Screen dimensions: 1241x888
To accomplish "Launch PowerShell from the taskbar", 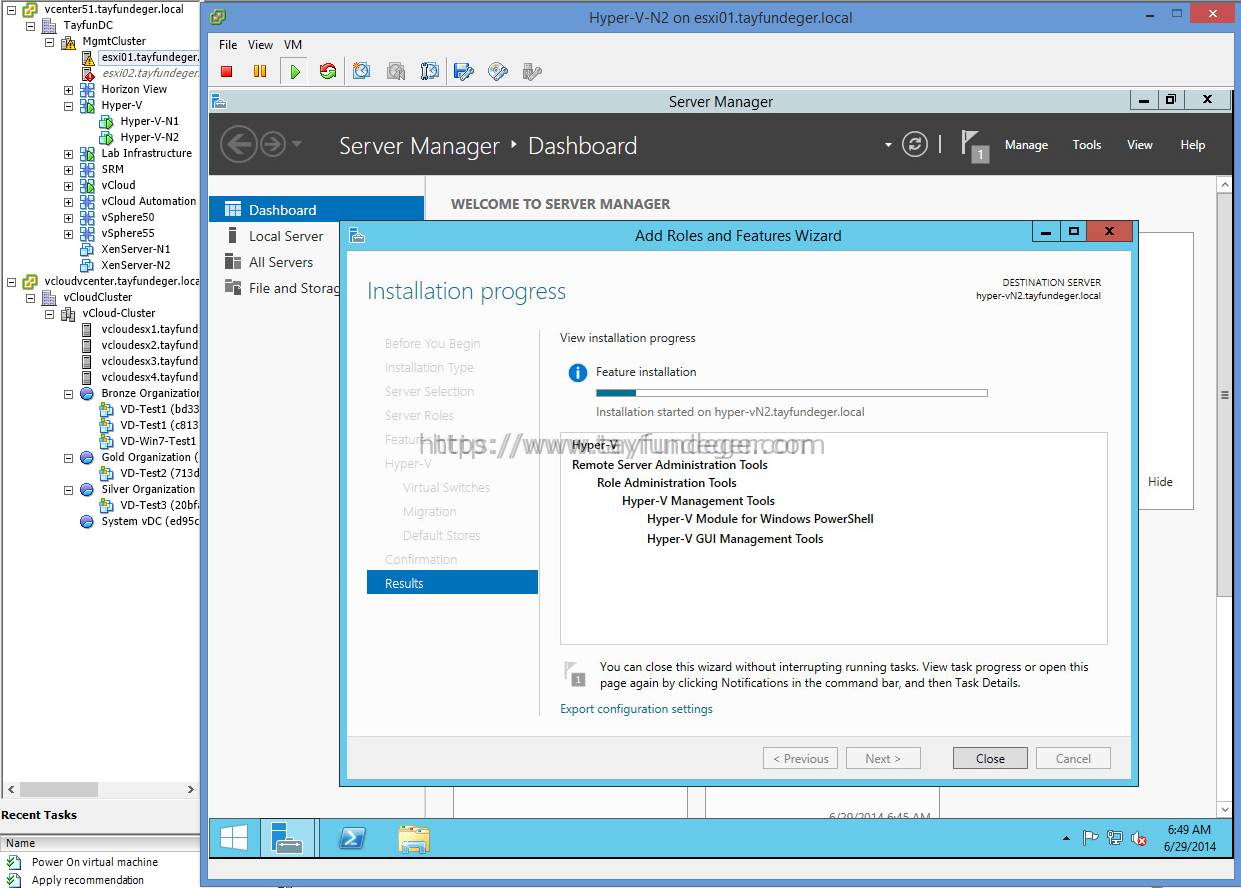I will pos(352,838).
